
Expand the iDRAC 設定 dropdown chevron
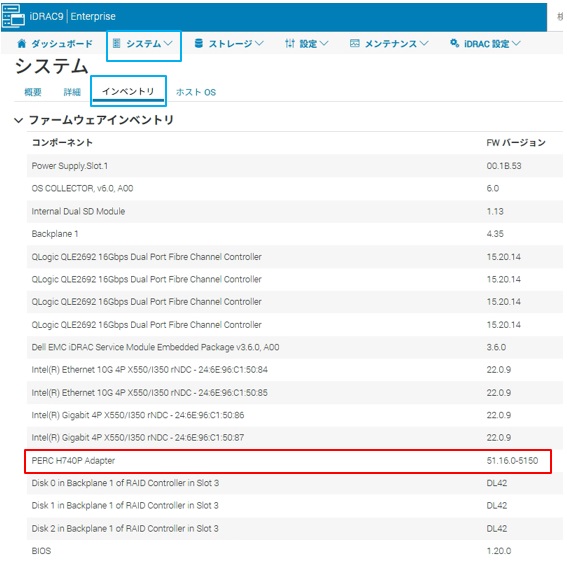coord(516,44)
